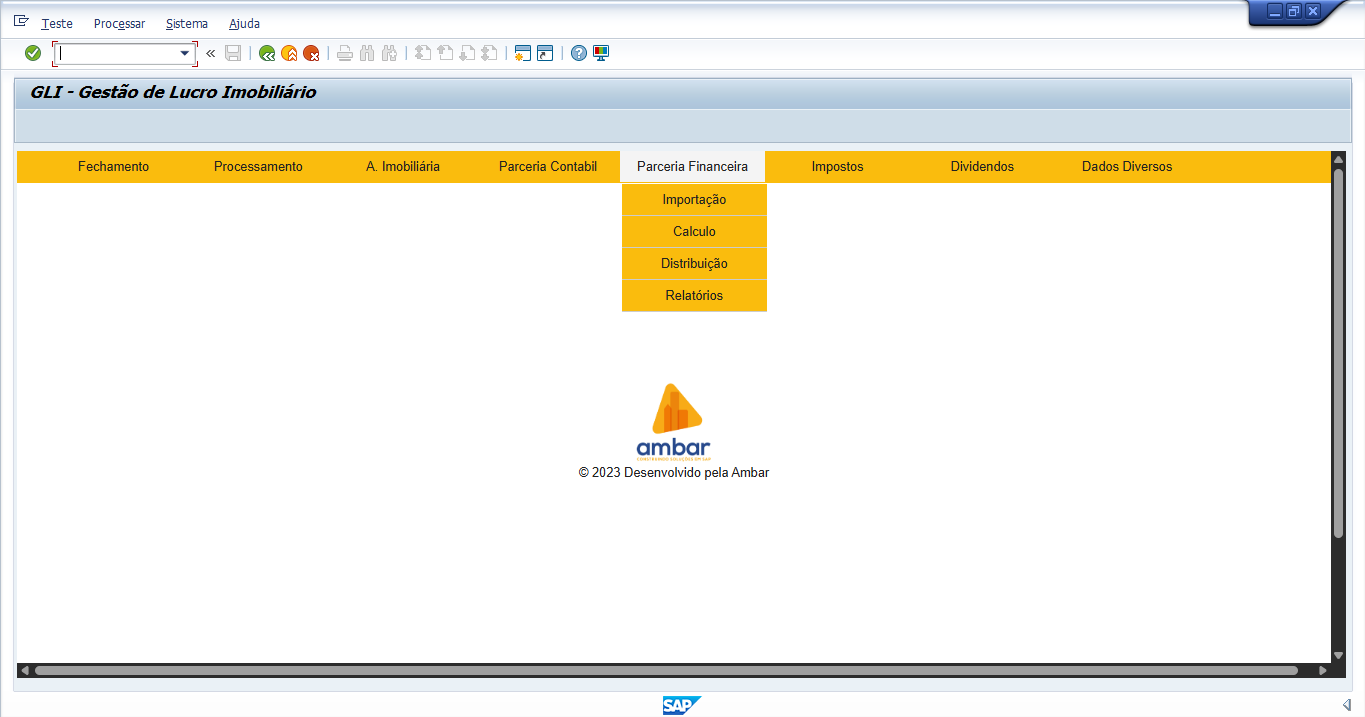Click the red Cancel icon

click(311, 53)
